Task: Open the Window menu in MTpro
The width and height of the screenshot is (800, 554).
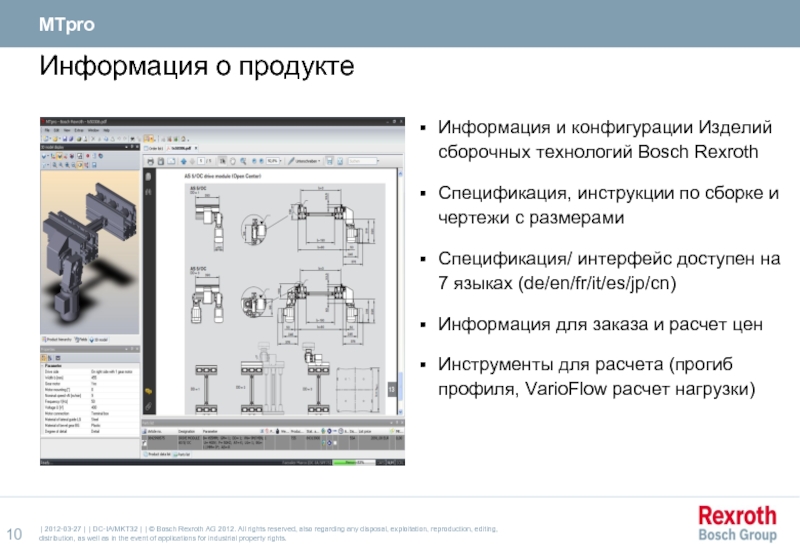Action: tap(94, 131)
